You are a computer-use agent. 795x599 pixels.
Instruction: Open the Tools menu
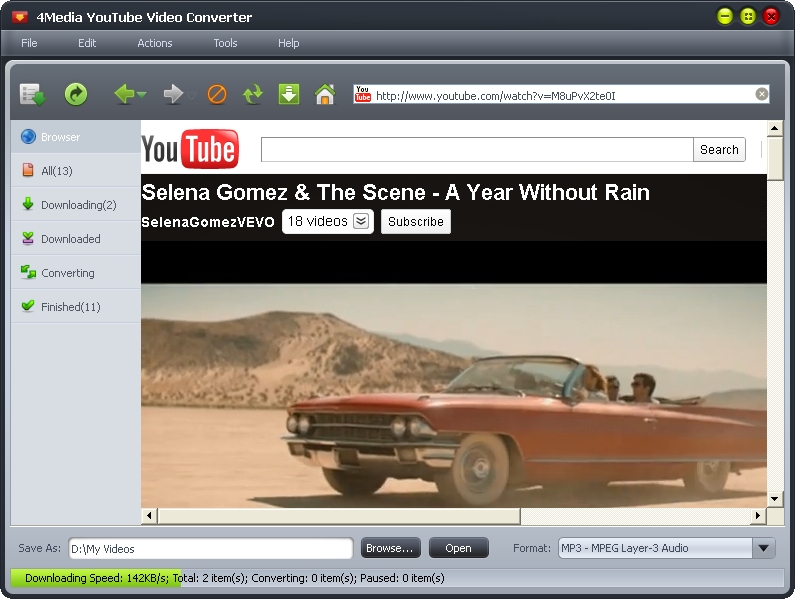225,43
